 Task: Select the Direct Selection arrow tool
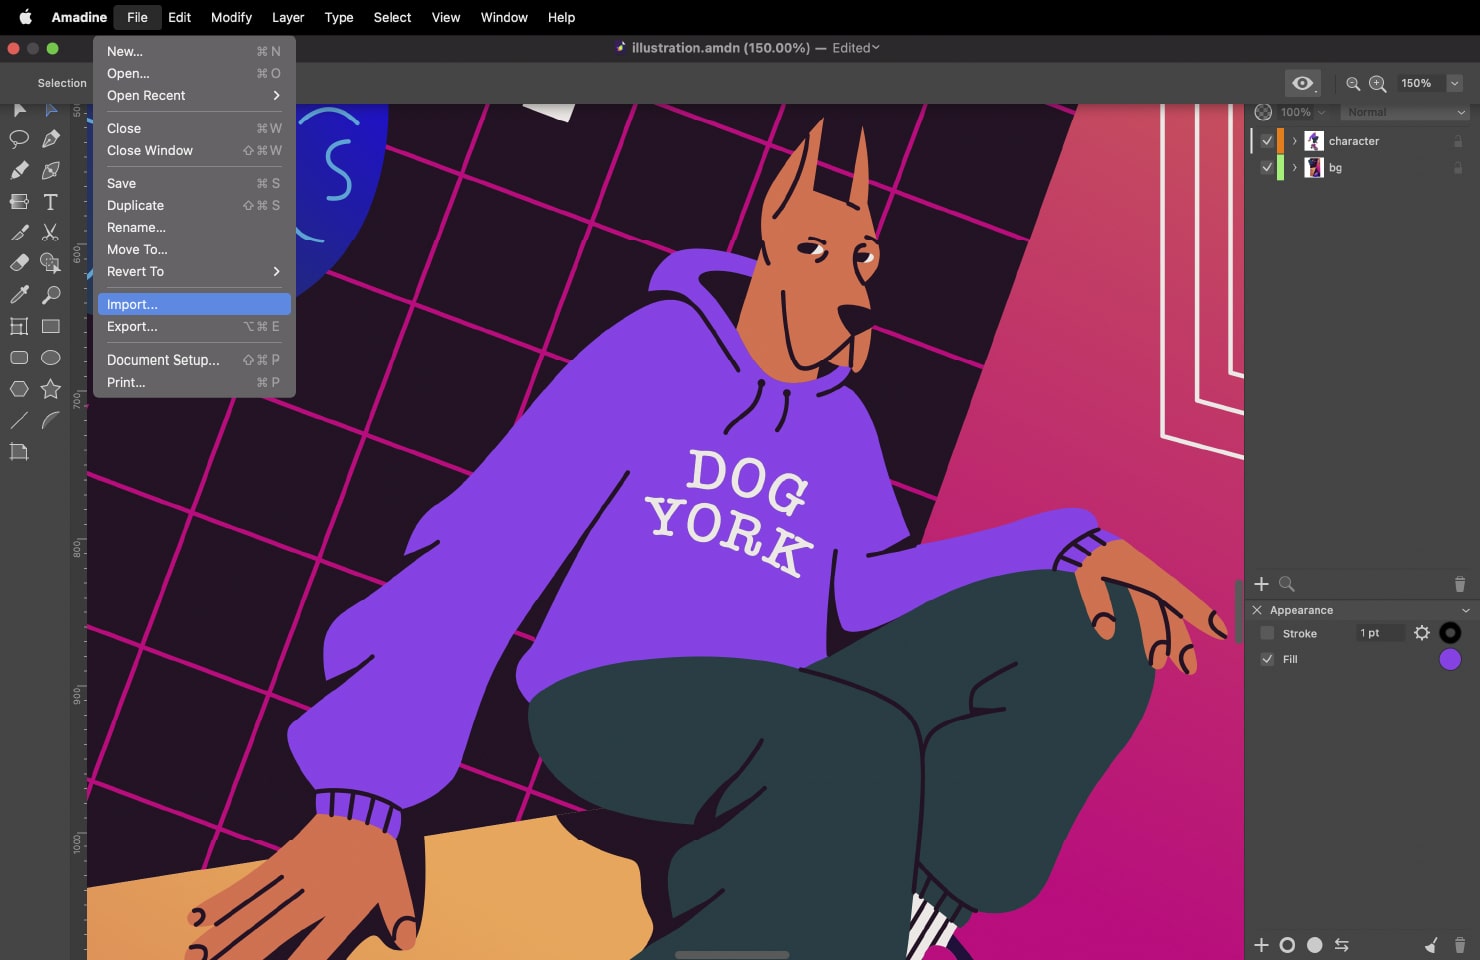point(51,109)
